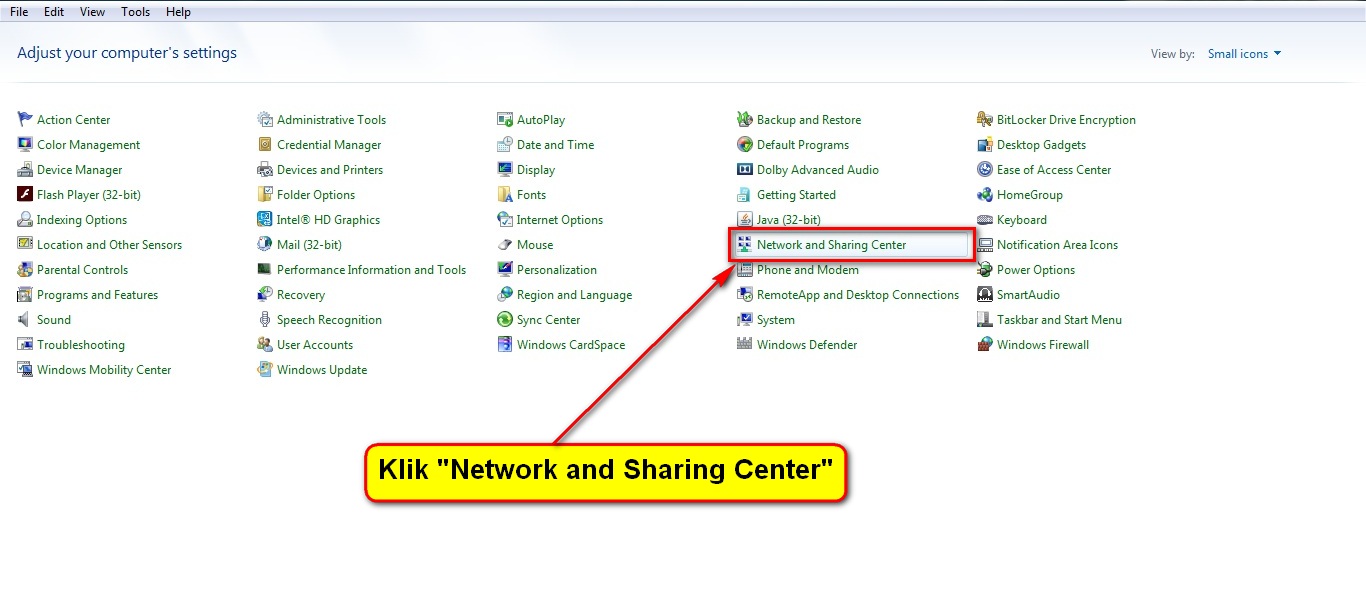This screenshot has height=603, width=1366.
Task: Open the Programs and Features link
Action: (x=97, y=295)
